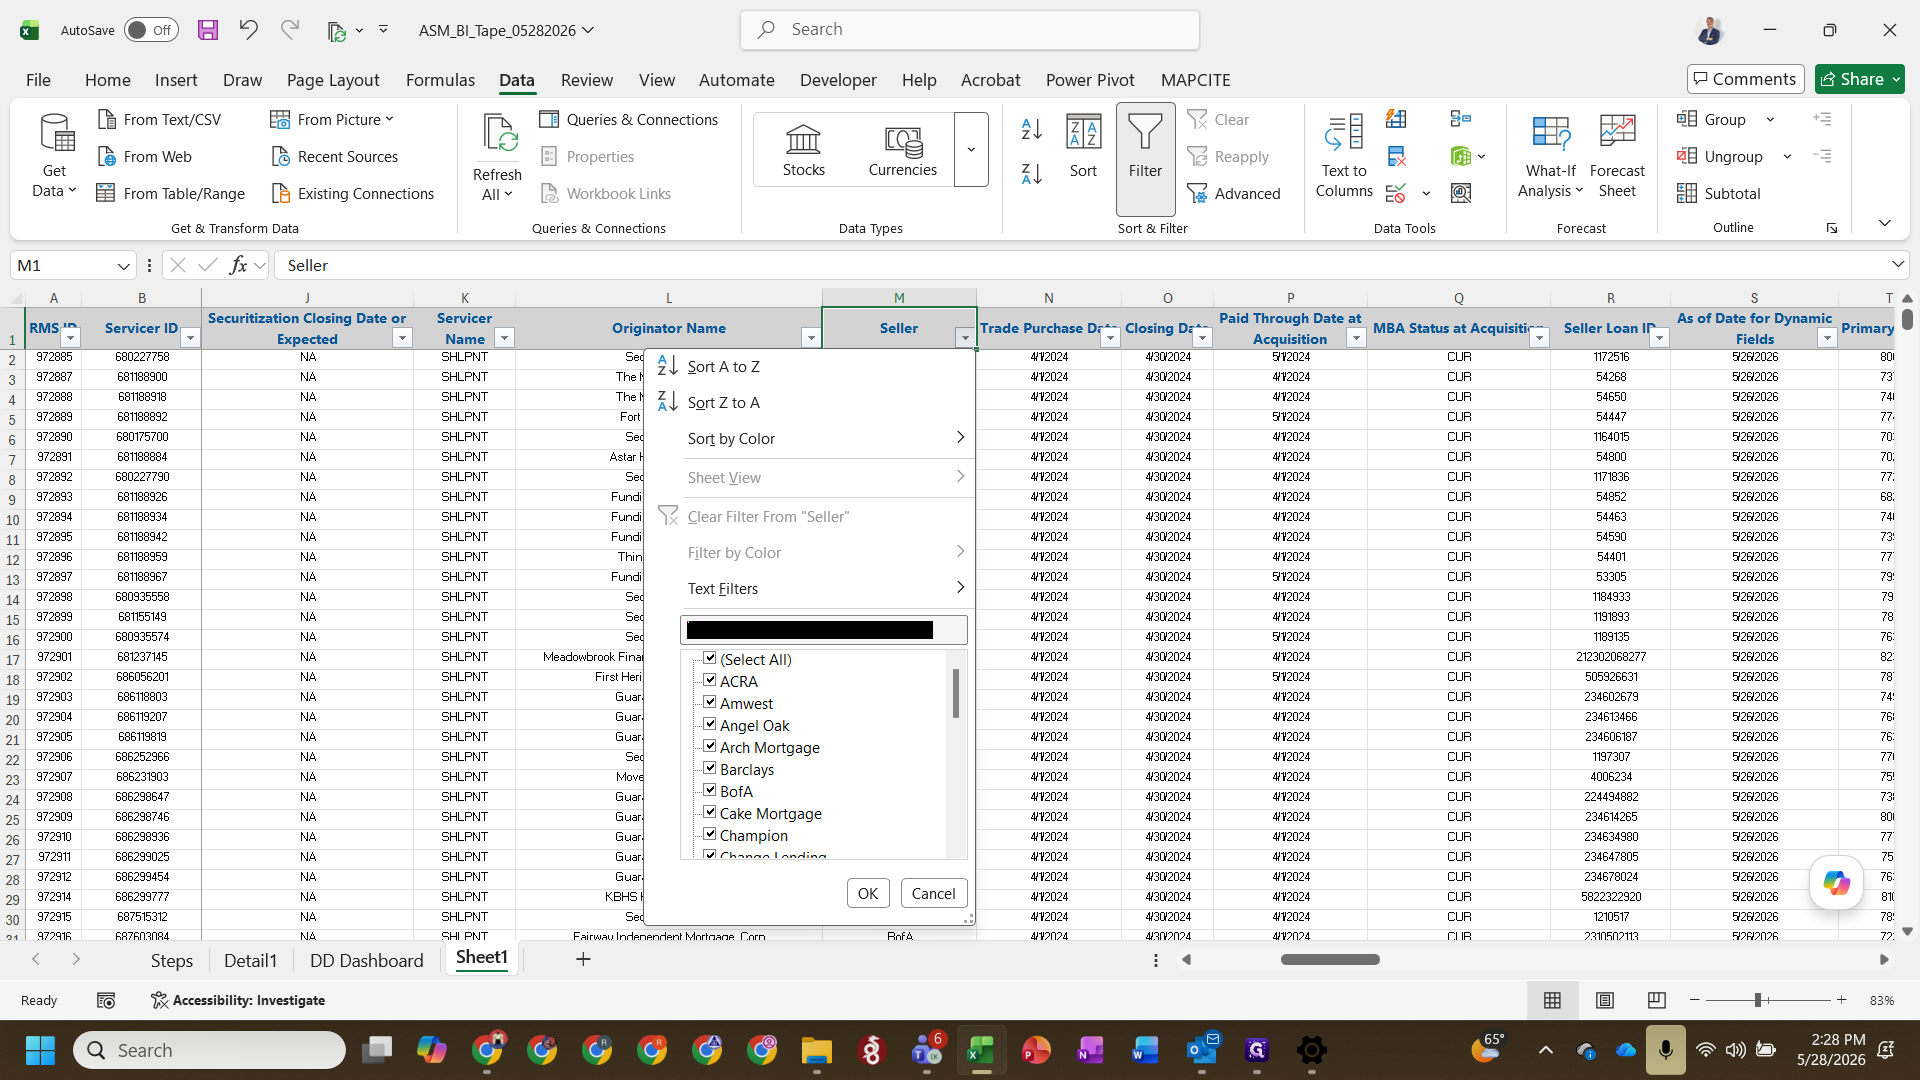Open What-If Analysis dropdown
1920x1080 pixels.
coord(1550,155)
